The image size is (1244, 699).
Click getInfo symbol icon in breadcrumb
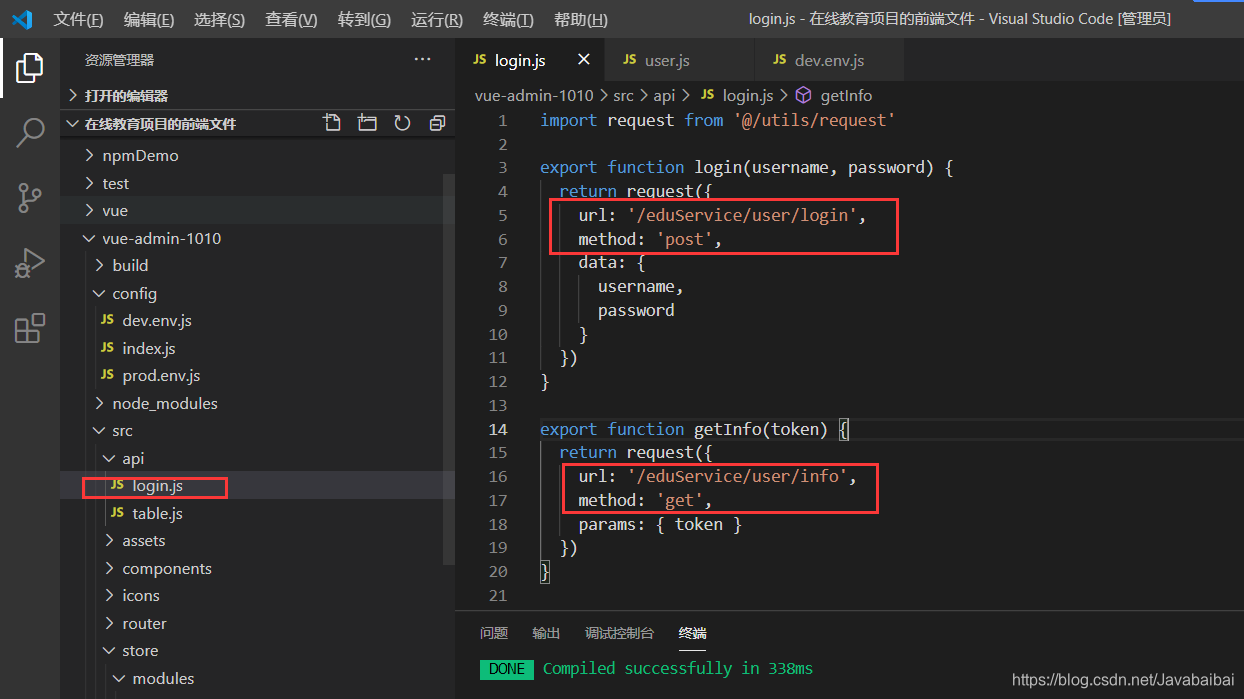803,95
